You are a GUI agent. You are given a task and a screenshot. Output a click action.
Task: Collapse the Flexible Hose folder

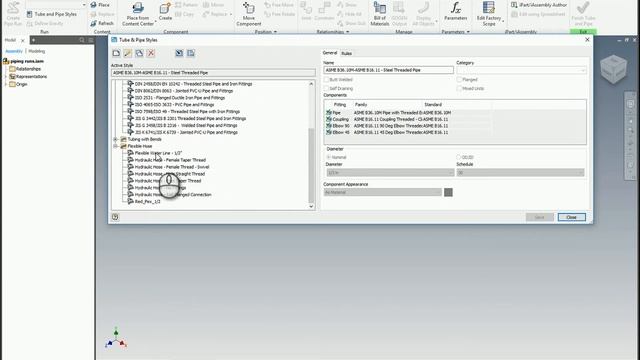pos(116,146)
